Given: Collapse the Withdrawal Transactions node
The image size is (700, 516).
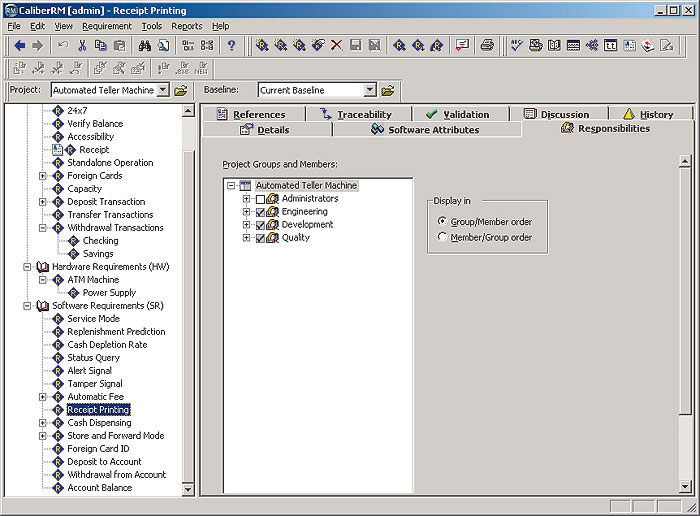Looking at the screenshot, I should 42,228.
